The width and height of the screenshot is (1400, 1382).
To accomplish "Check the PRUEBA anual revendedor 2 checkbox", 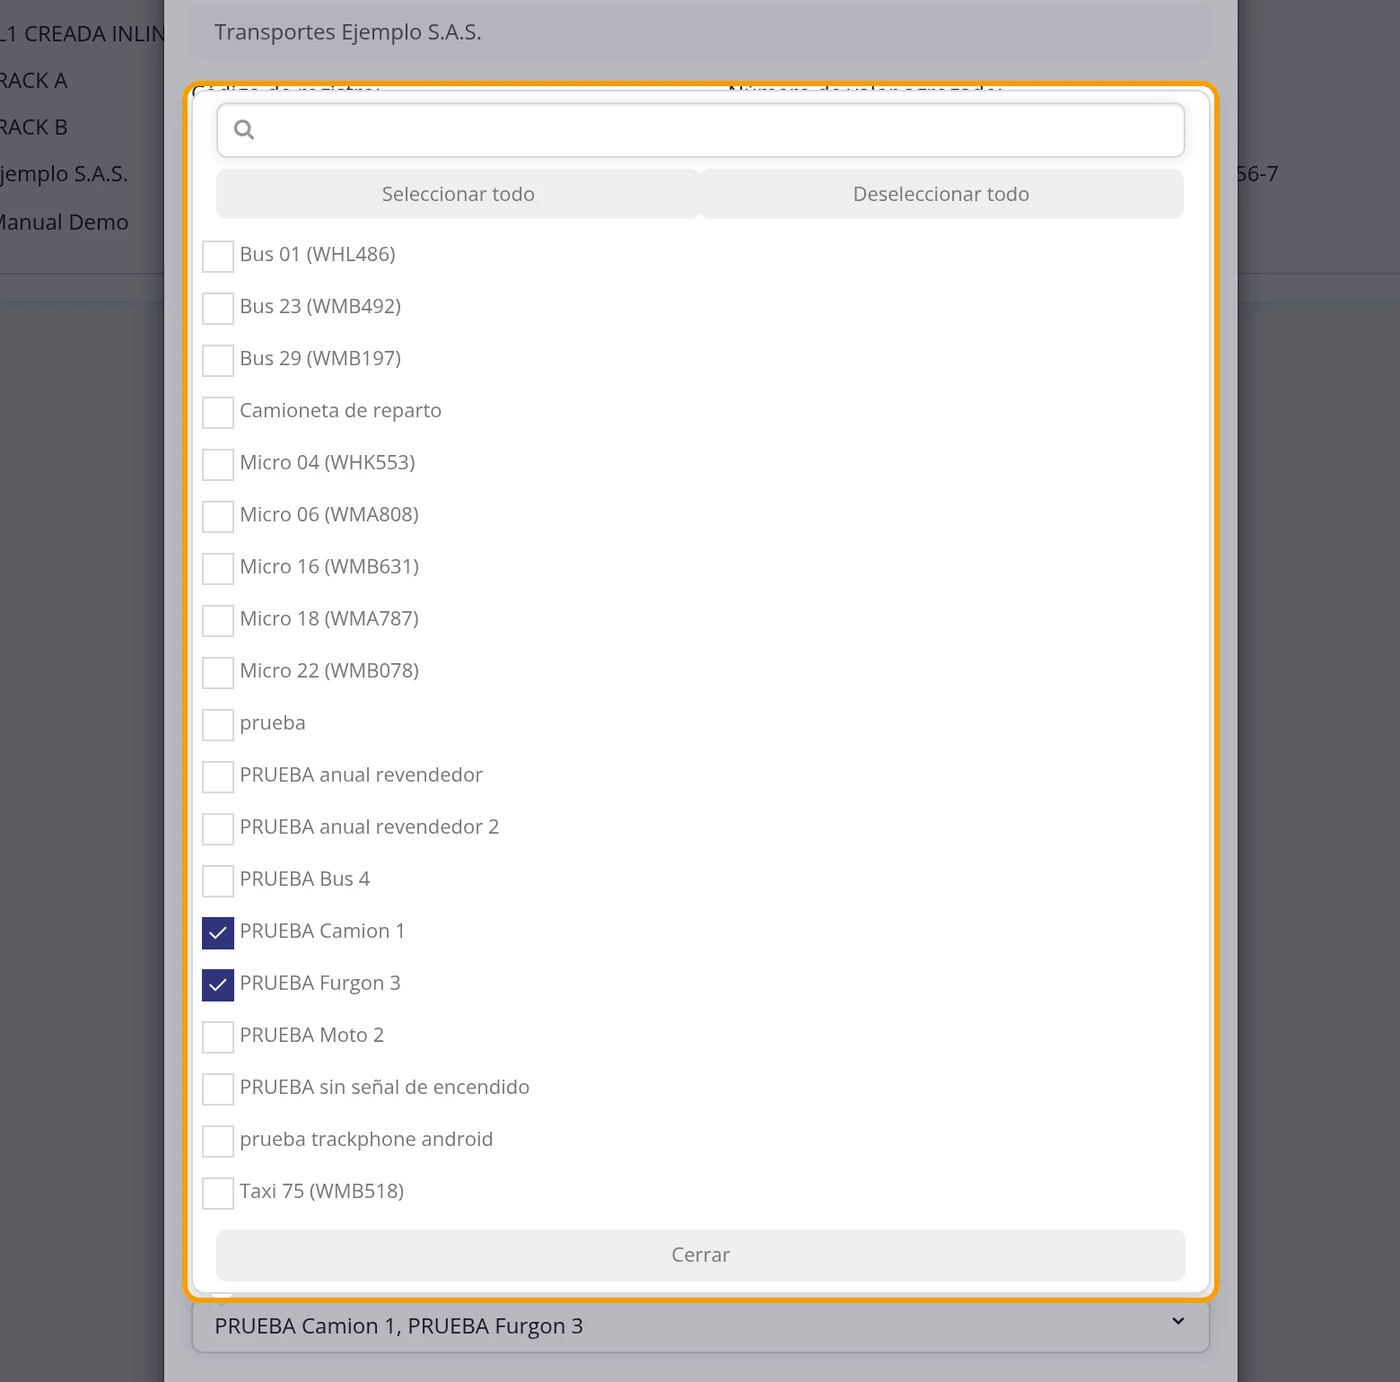I will (x=218, y=828).
